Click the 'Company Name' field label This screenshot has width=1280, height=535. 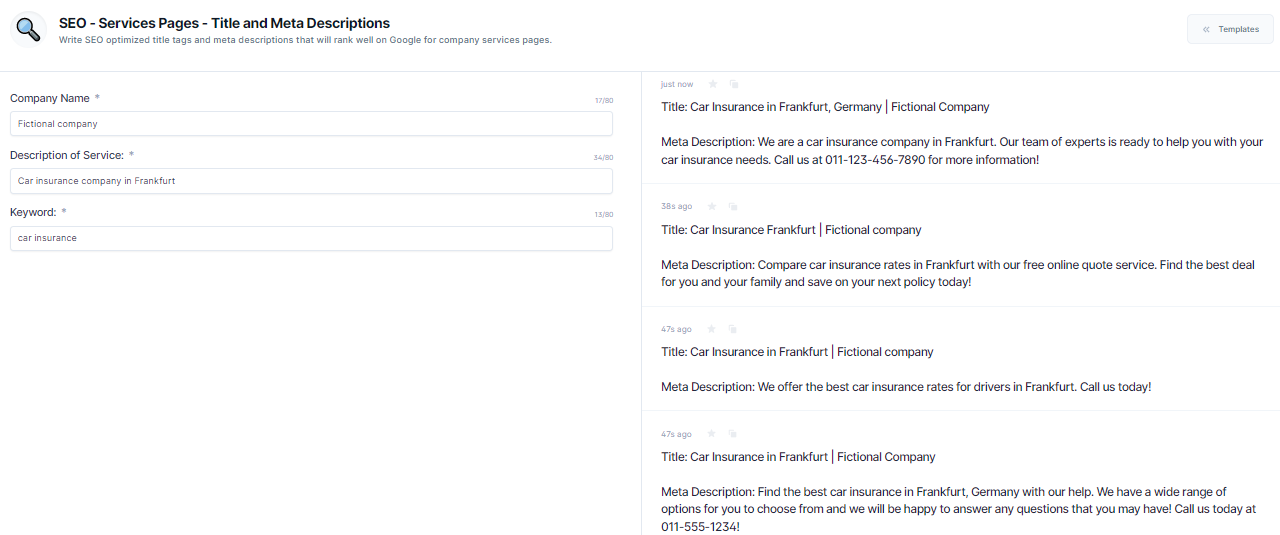[49, 98]
